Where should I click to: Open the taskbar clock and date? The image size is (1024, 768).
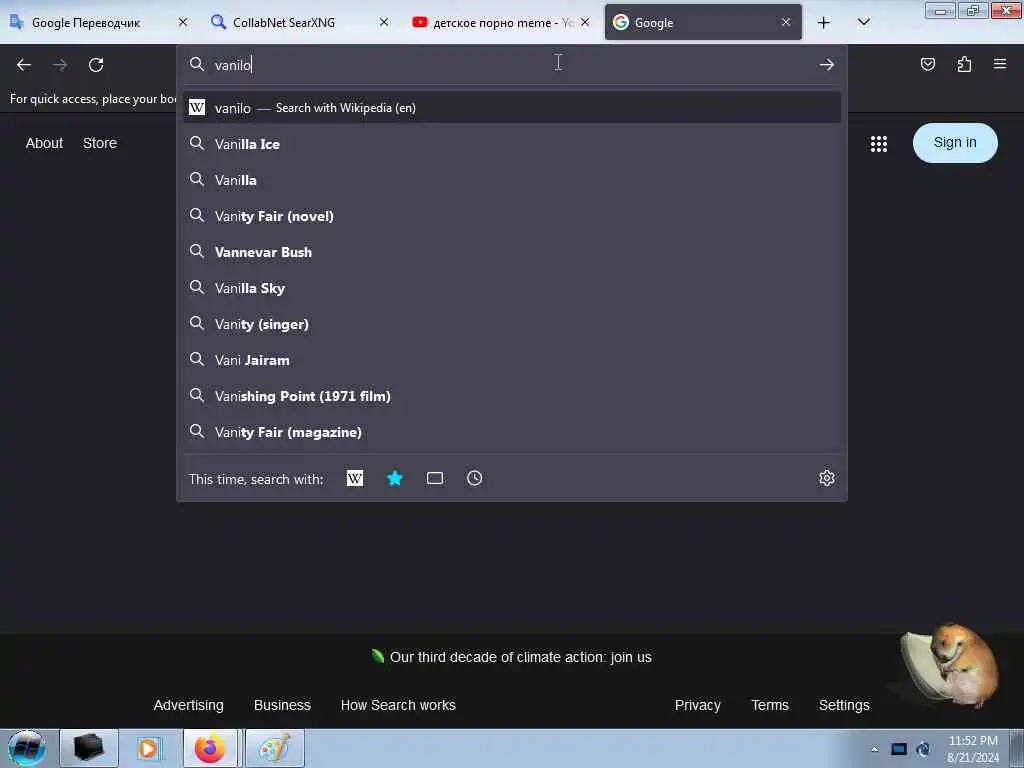click(x=973, y=749)
